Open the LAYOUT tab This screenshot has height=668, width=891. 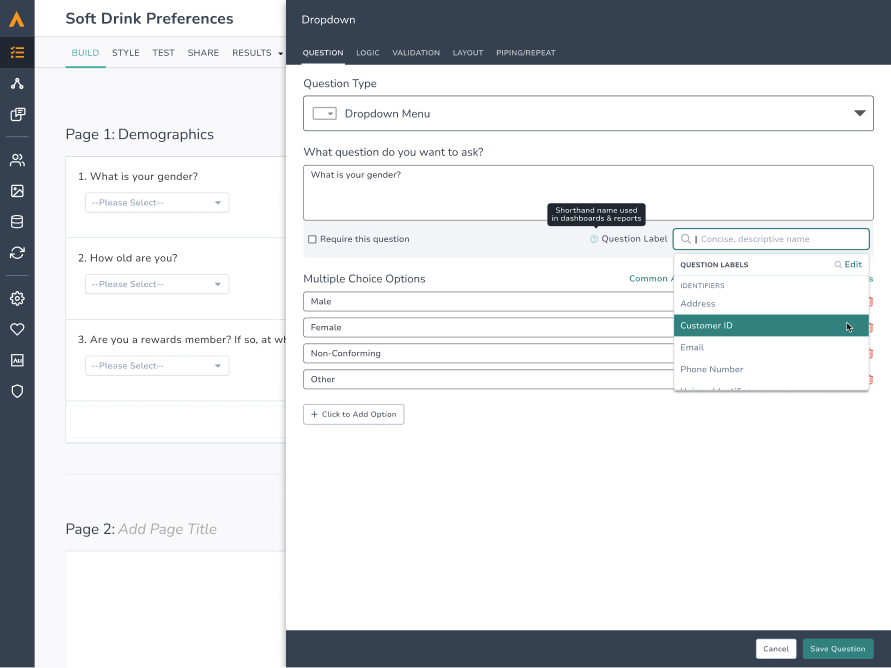tap(468, 53)
